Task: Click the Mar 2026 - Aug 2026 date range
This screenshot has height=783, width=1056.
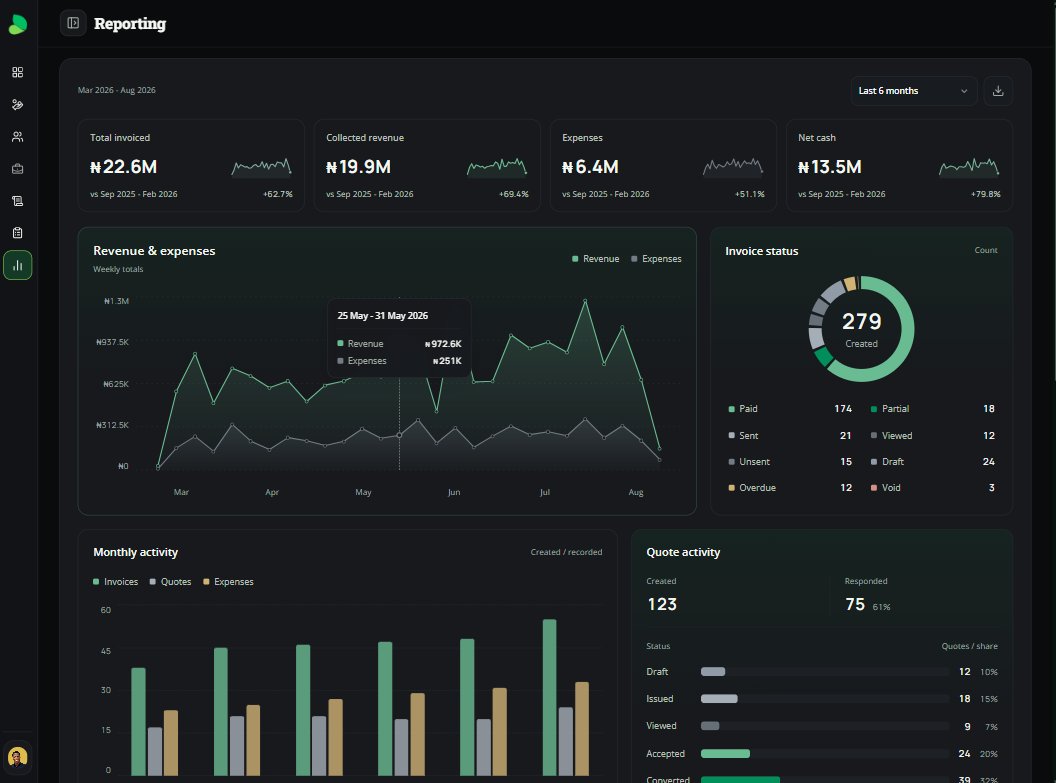Action: tap(117, 90)
